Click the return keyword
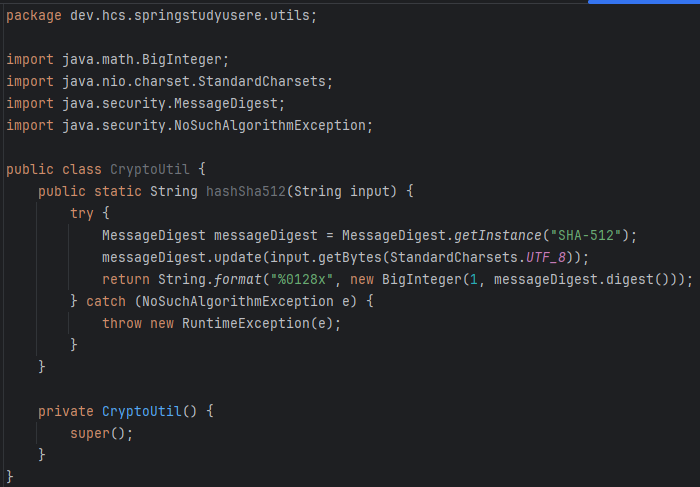 pyautogui.click(x=126, y=279)
